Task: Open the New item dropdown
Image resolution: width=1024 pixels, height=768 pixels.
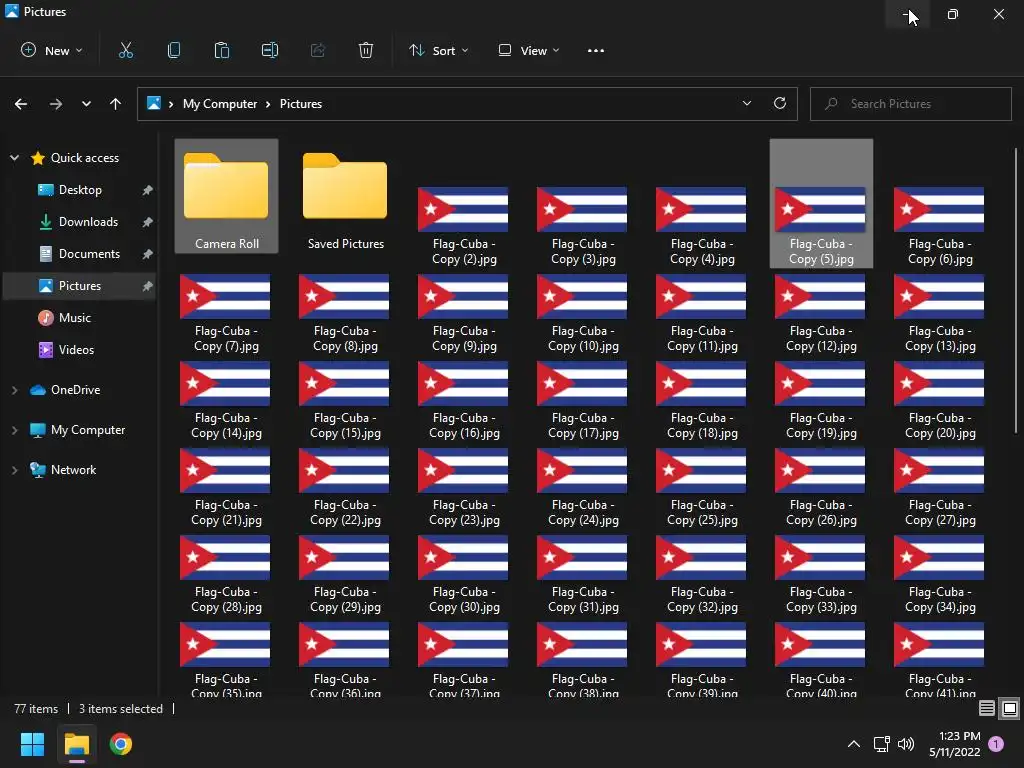Action: 52,50
